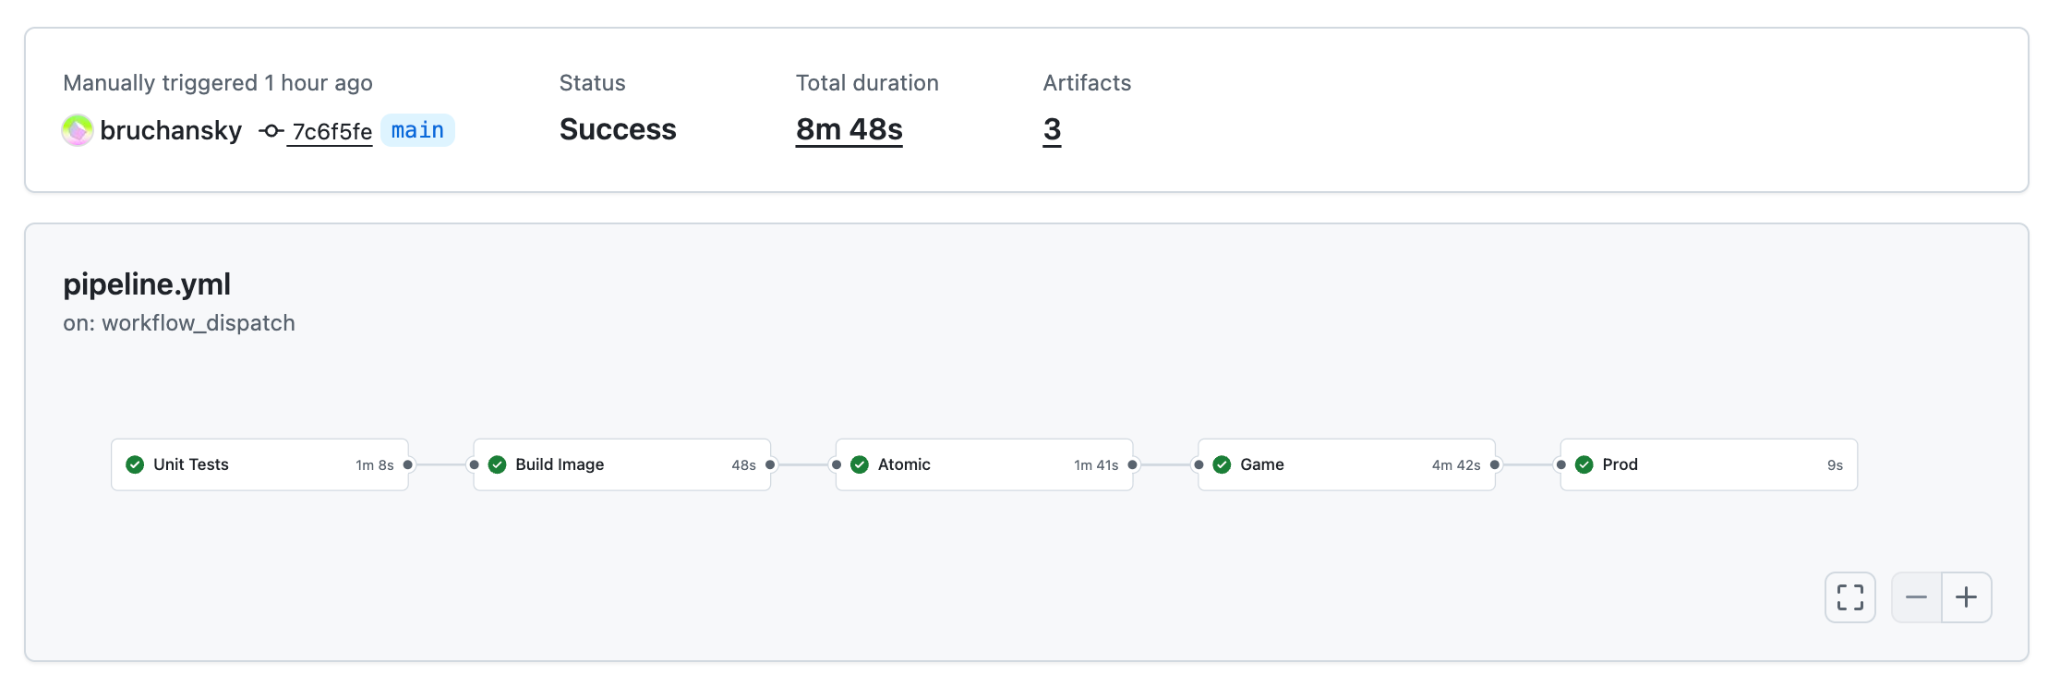
Task: Zoom out the workflow graph
Action: click(x=1915, y=597)
